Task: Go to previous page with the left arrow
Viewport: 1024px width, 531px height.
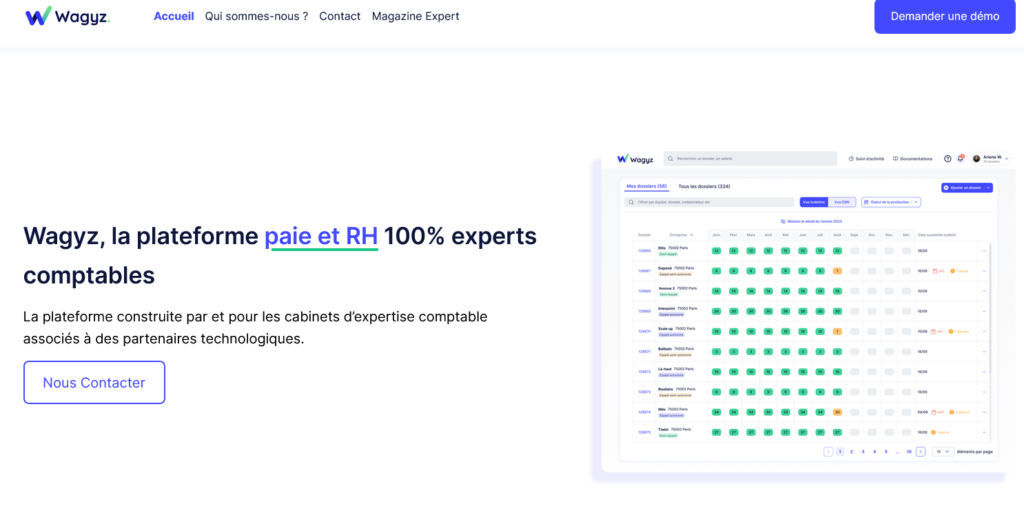Action: pos(828,451)
